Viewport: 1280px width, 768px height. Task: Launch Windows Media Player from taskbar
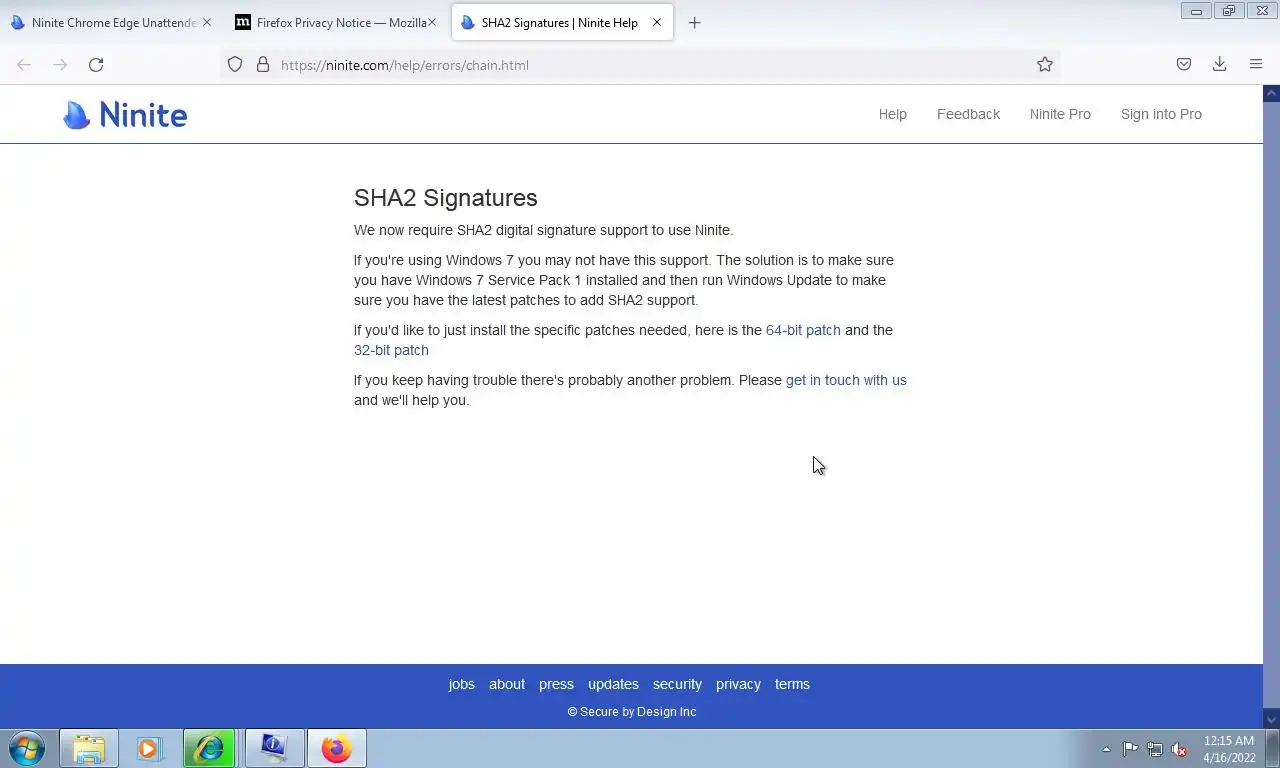tap(149, 748)
